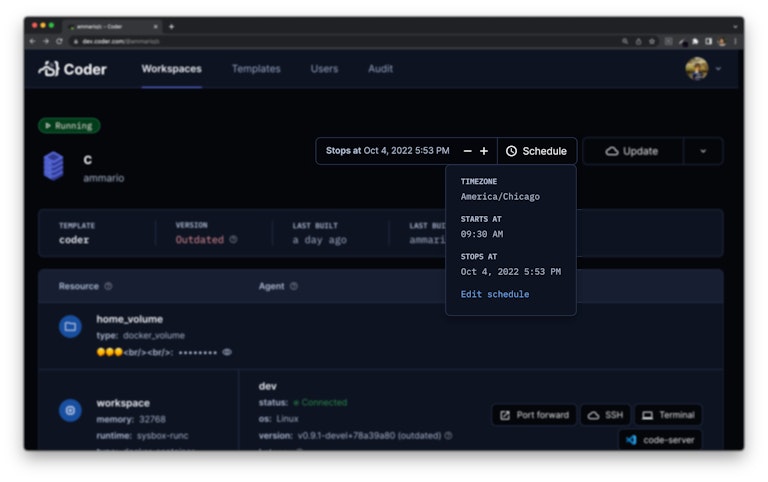
Task: Click the info icon beside Agent
Action: (x=293, y=286)
